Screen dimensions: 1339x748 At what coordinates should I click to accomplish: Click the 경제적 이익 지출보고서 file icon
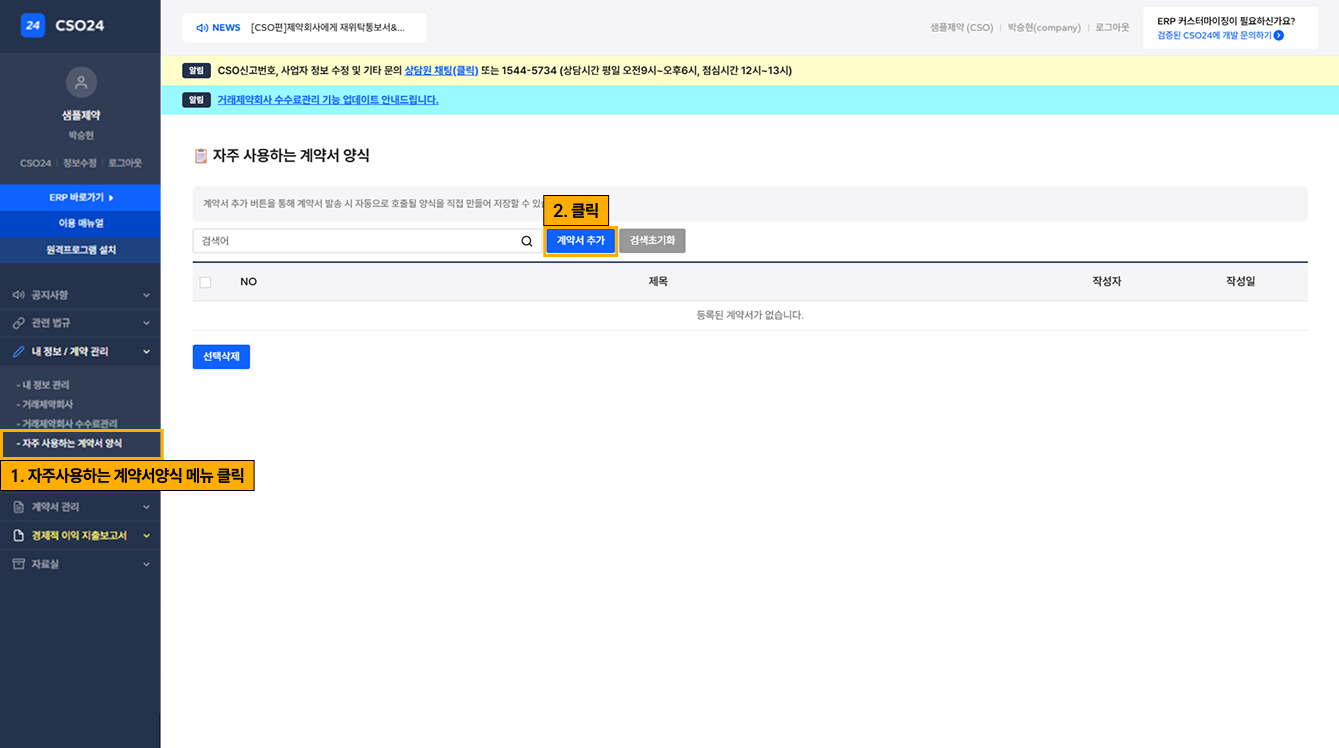[18, 536]
